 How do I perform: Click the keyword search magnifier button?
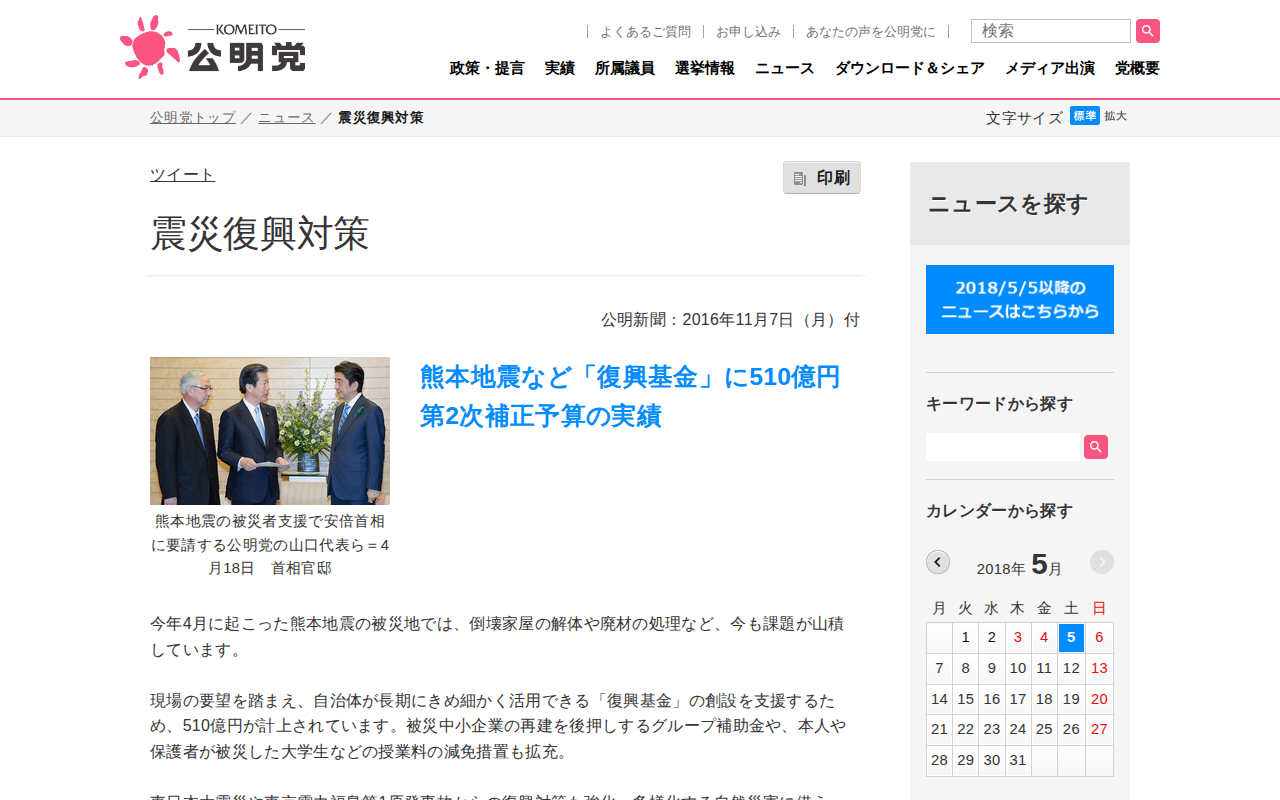point(1096,447)
